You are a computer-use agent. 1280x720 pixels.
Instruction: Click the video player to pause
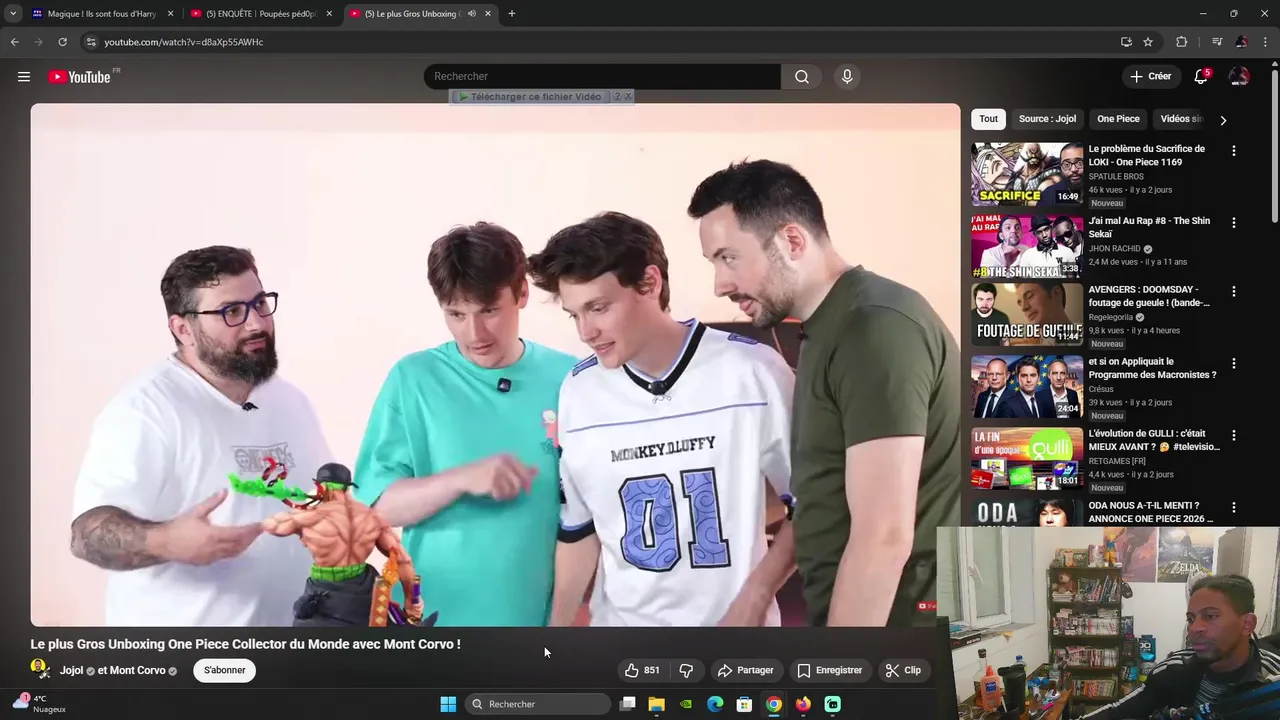495,365
